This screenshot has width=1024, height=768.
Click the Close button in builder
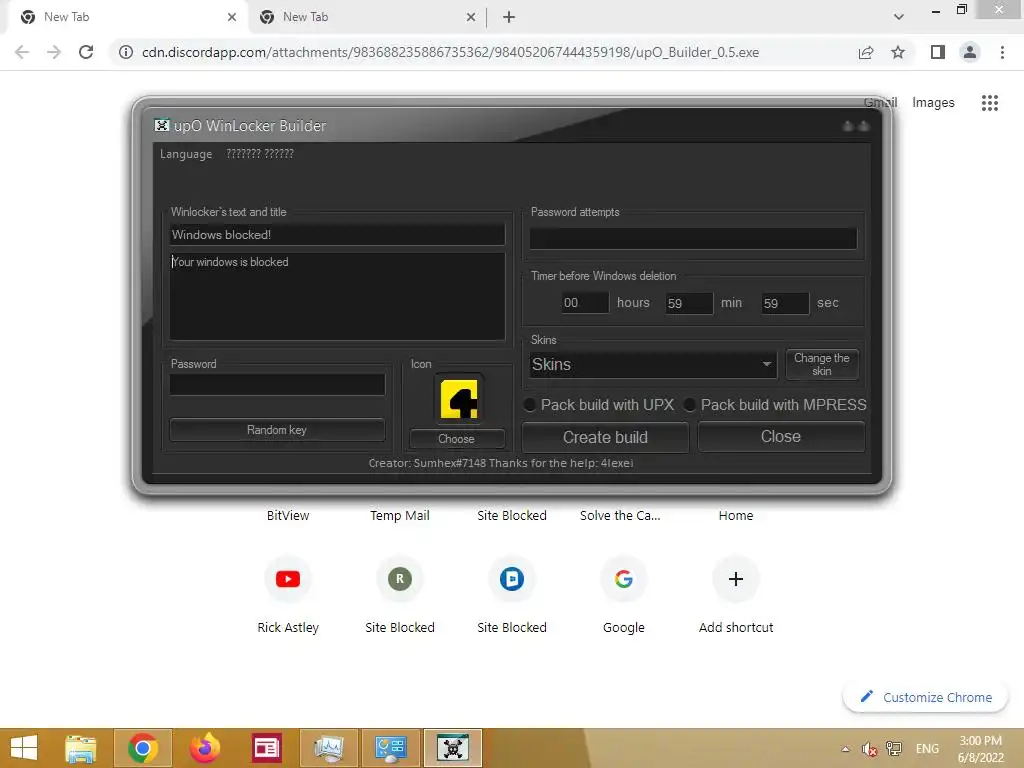point(781,436)
